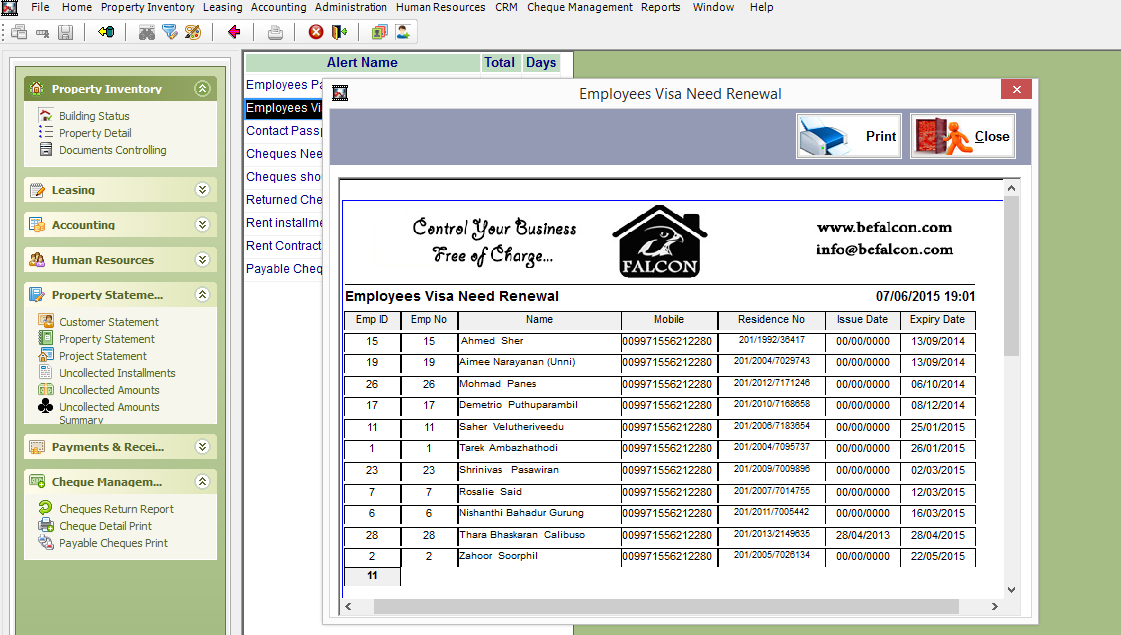Click the Expiry Date column header
The height and width of the screenshot is (635, 1121).
(937, 320)
